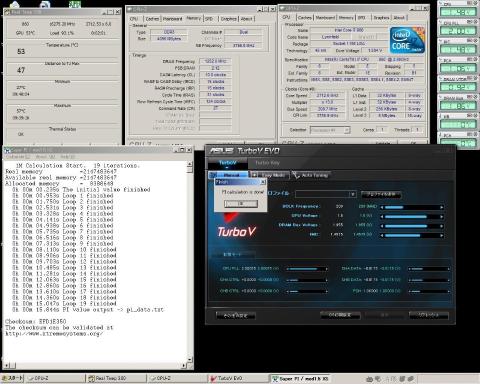The image size is (480, 384).
Task: Open Caches tab in processor CPU-Z window
Action: coord(305,18)
